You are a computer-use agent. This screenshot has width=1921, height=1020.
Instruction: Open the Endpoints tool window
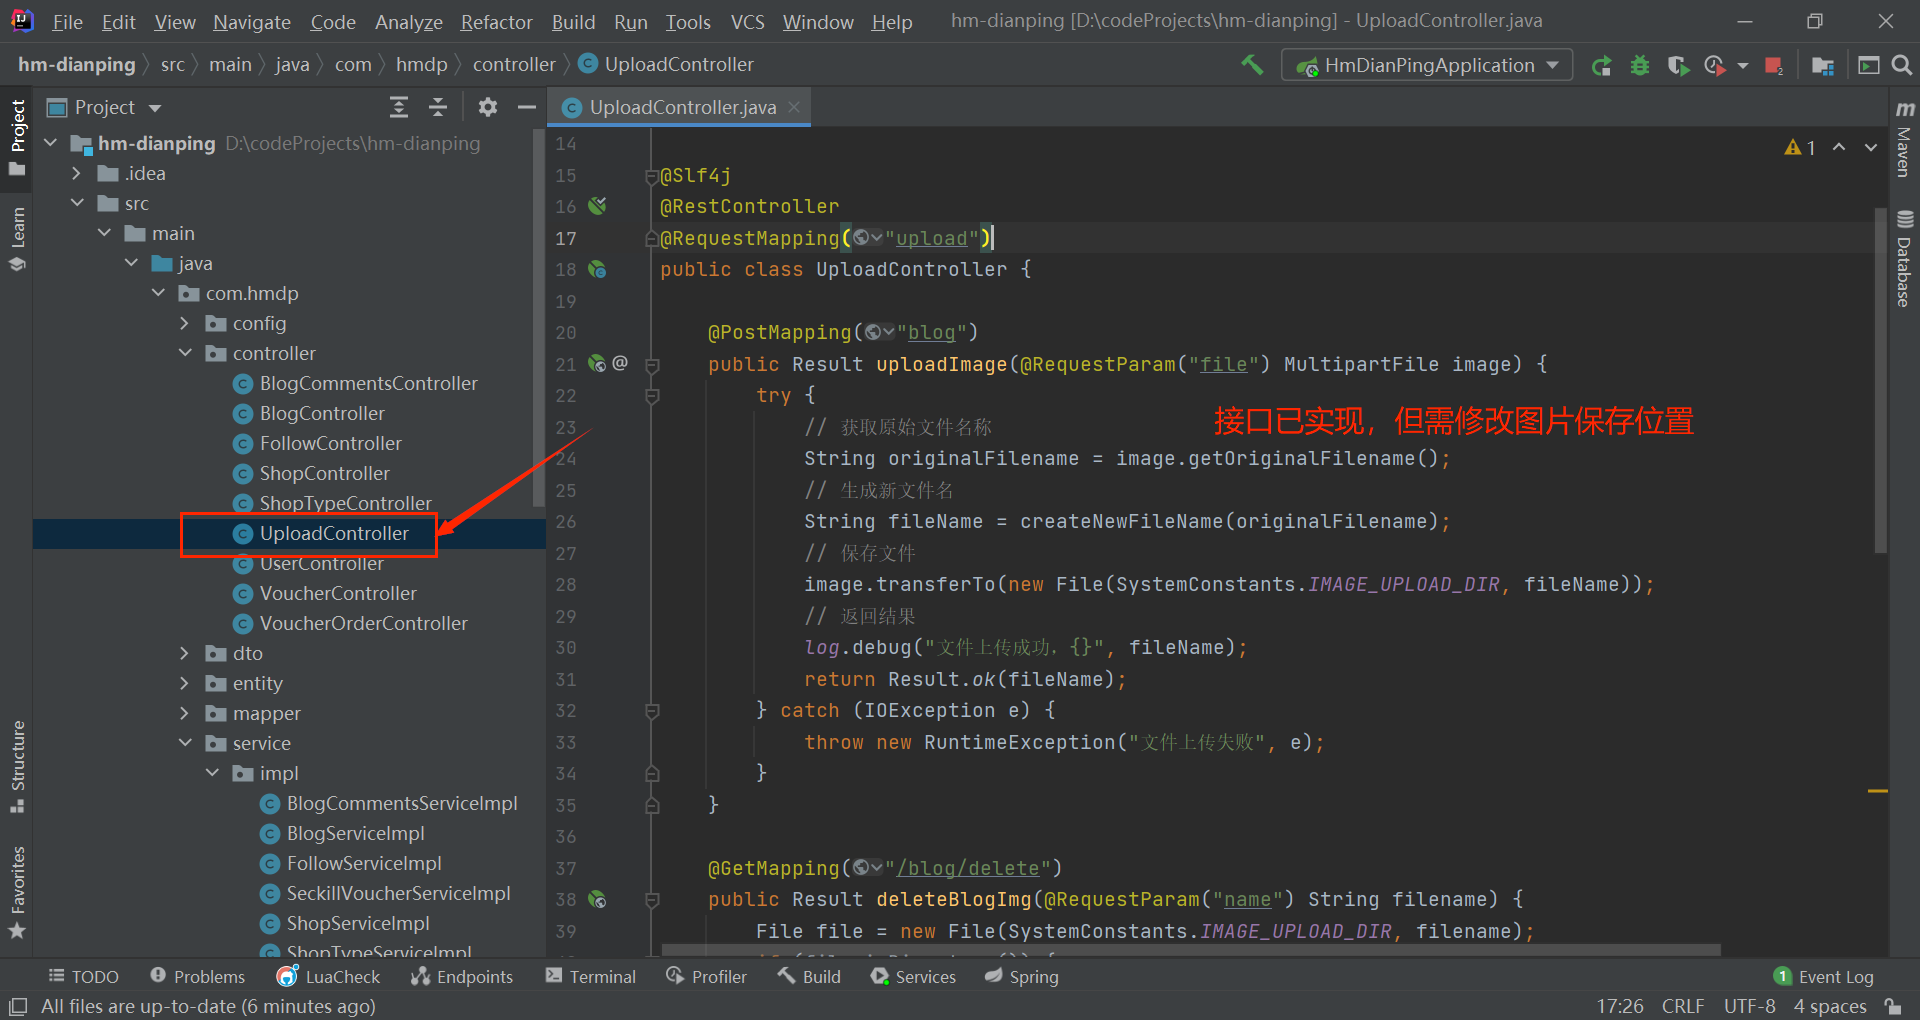click(462, 976)
